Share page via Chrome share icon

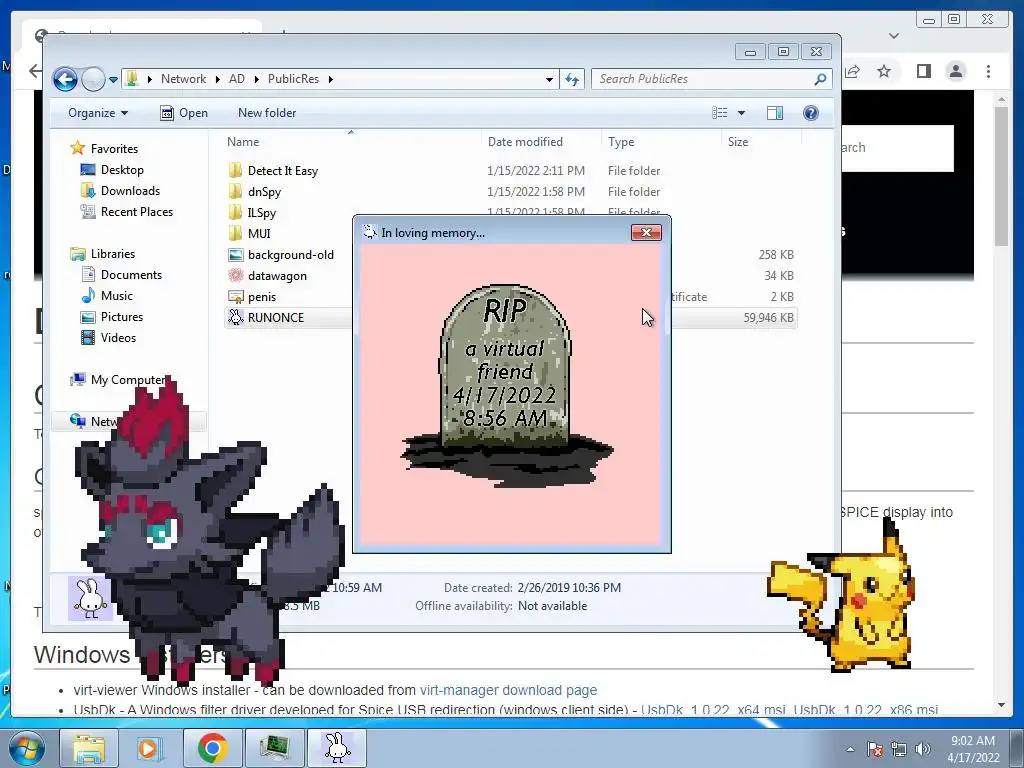[x=852, y=71]
